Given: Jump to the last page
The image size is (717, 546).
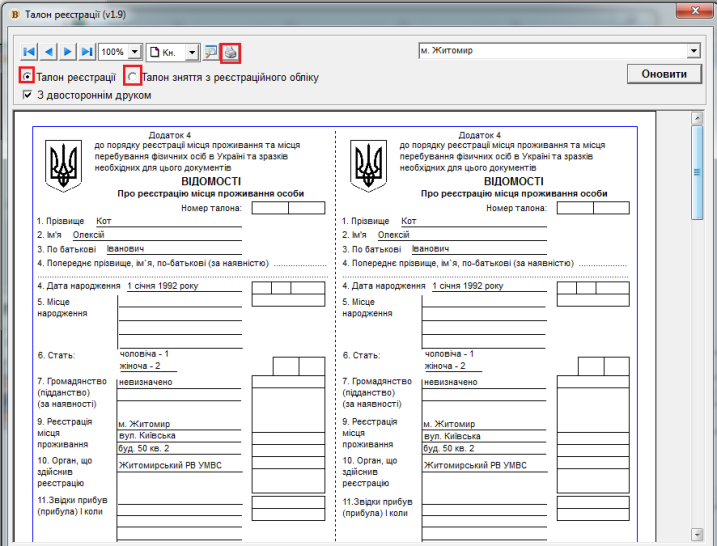Looking at the screenshot, I should click(x=87, y=51).
